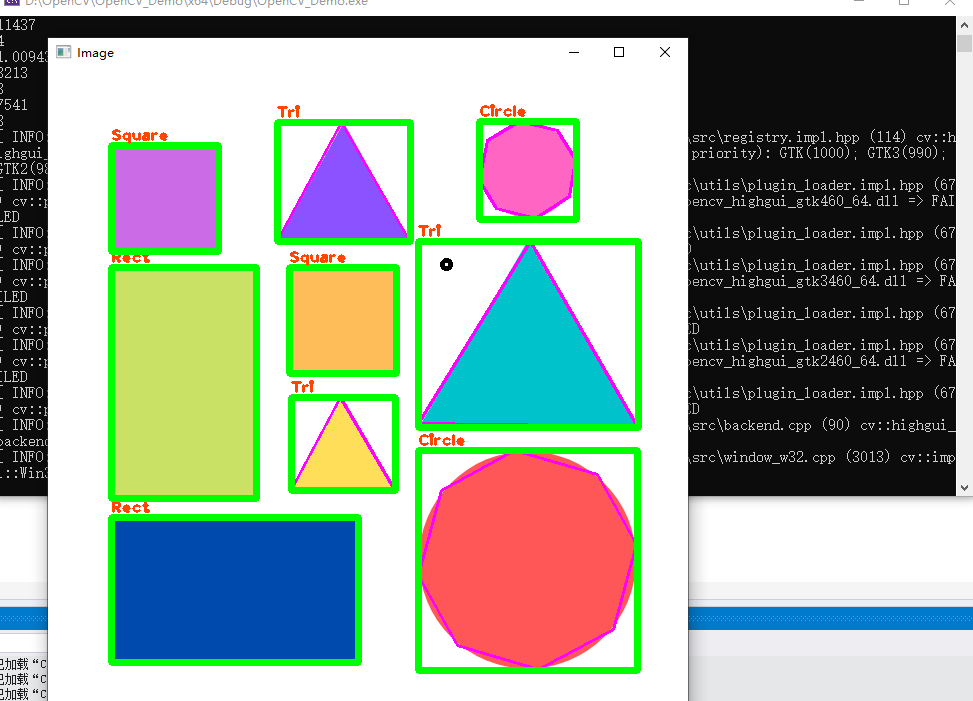Click the dark blue rectangle shape
This screenshot has height=701, width=973.
click(x=235, y=589)
